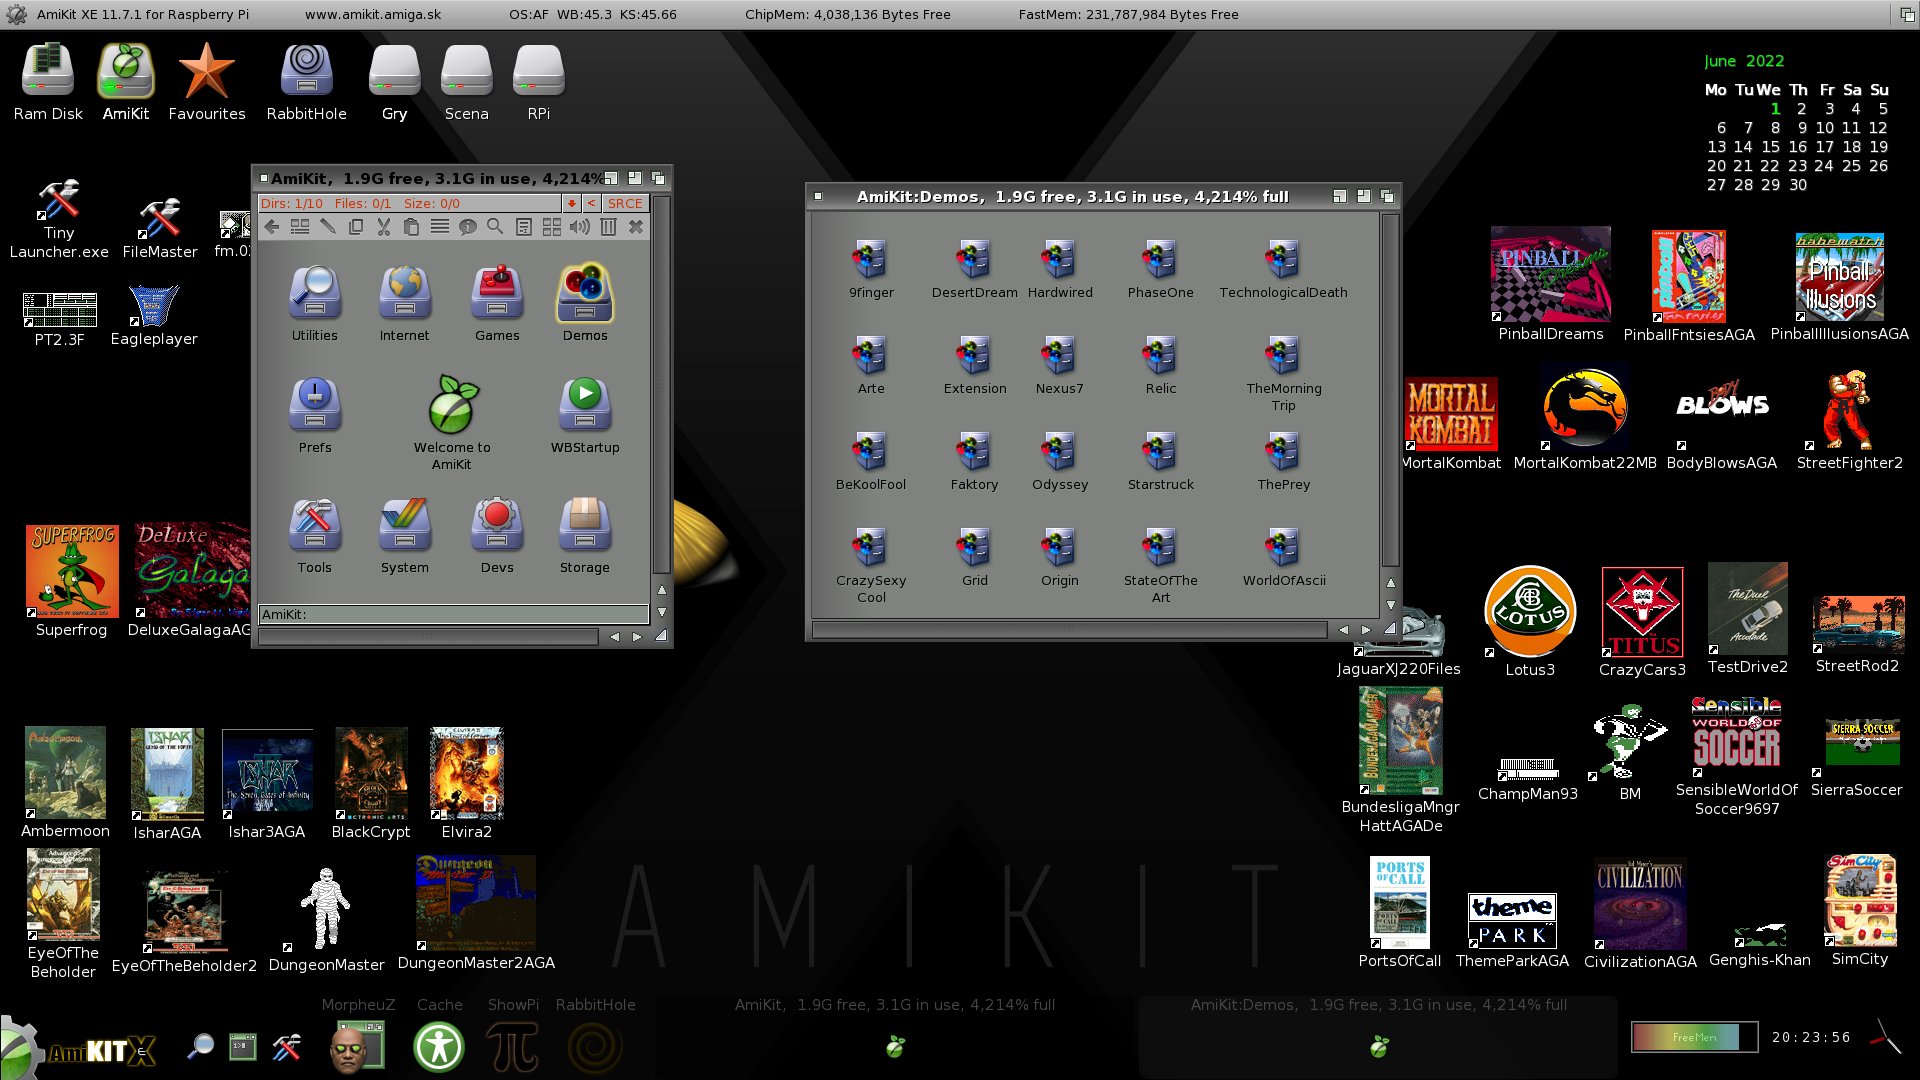Go back with the AmiKit toolbar parent arrow

click(272, 227)
